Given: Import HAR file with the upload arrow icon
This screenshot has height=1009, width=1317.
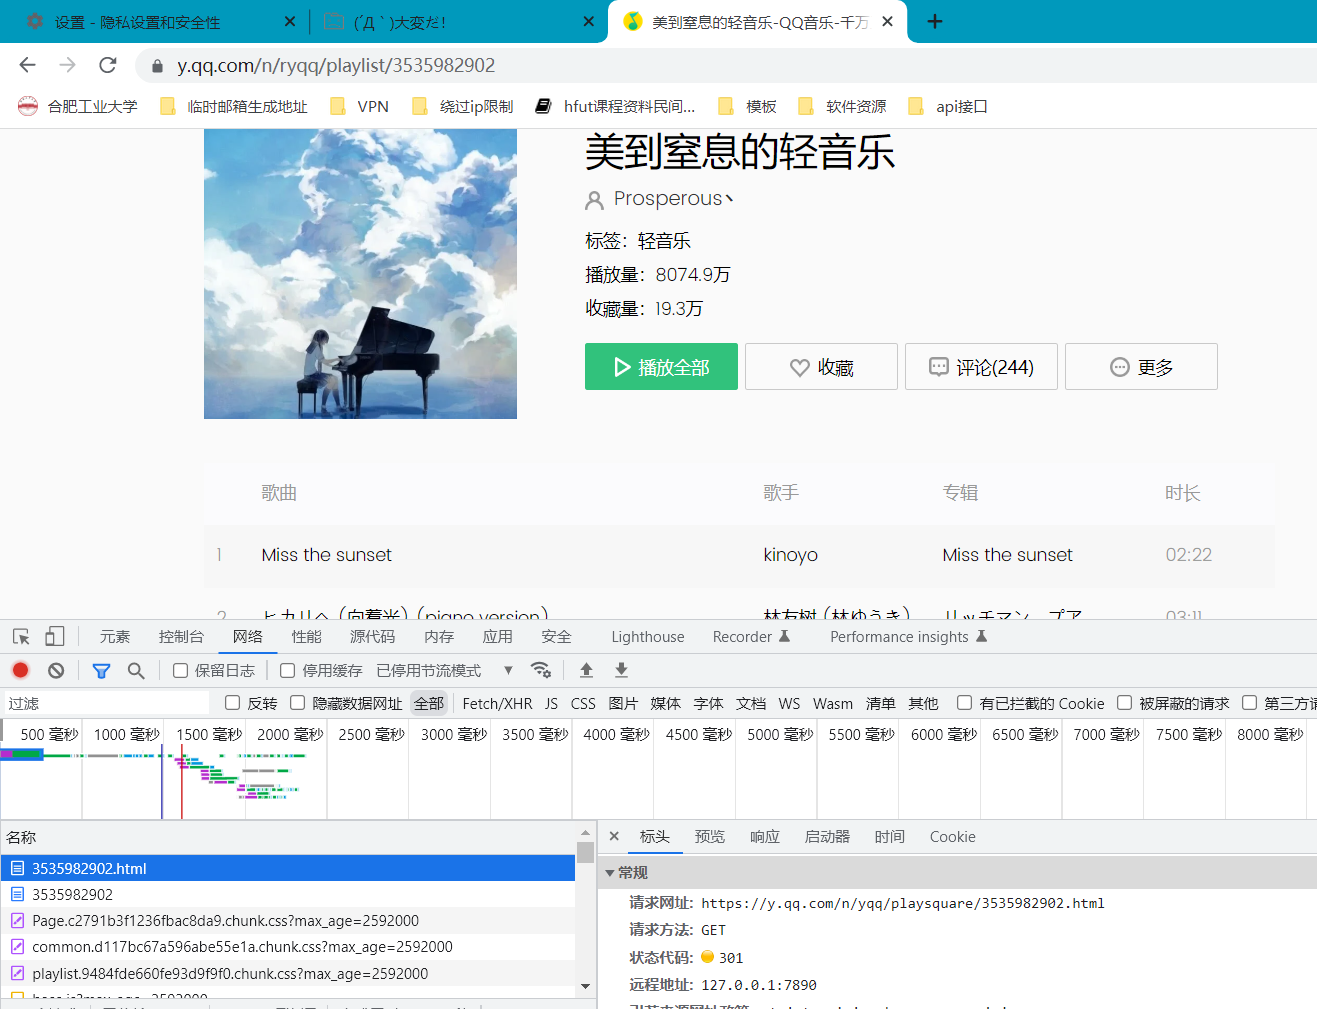Looking at the screenshot, I should tap(586, 670).
